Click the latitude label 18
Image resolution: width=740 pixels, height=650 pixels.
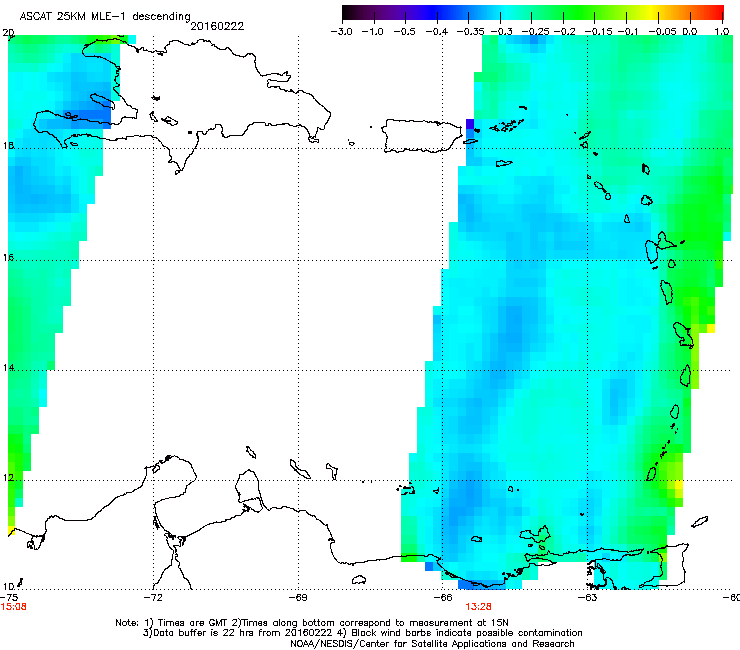coord(8,145)
